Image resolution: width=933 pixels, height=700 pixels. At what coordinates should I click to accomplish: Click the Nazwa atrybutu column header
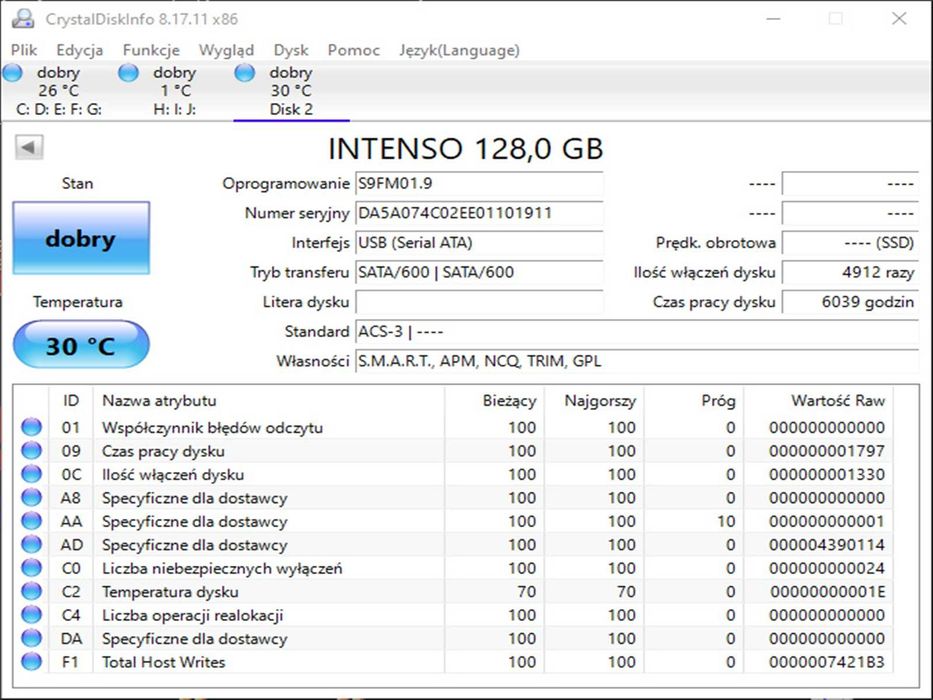click(x=268, y=401)
